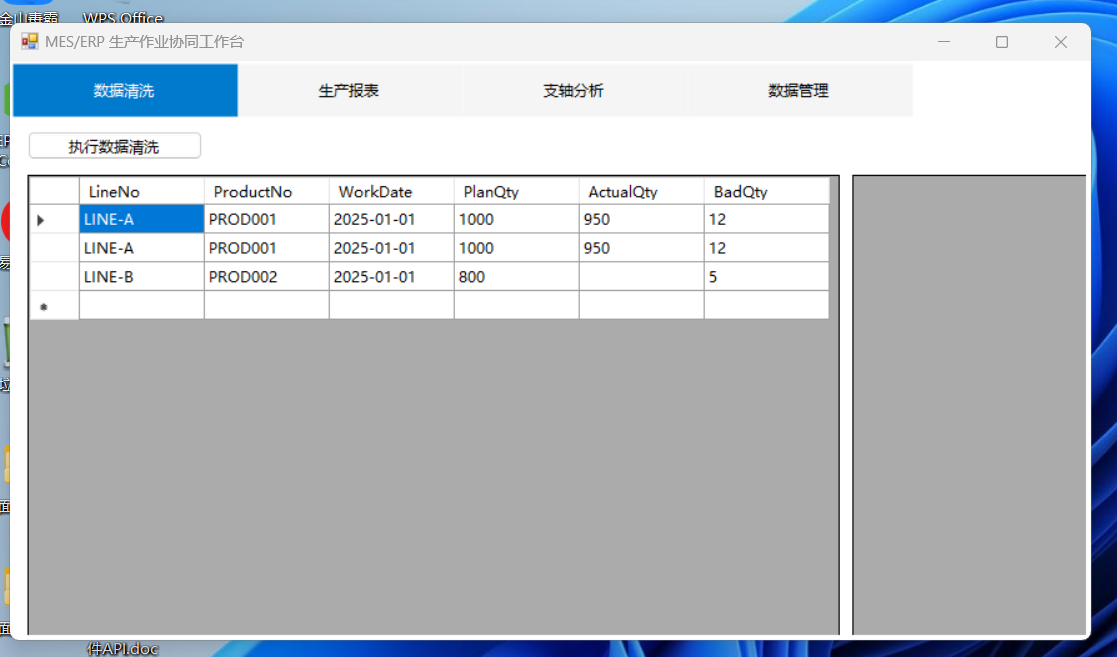Click the empty ProductNo cell in new row

(x=266, y=305)
